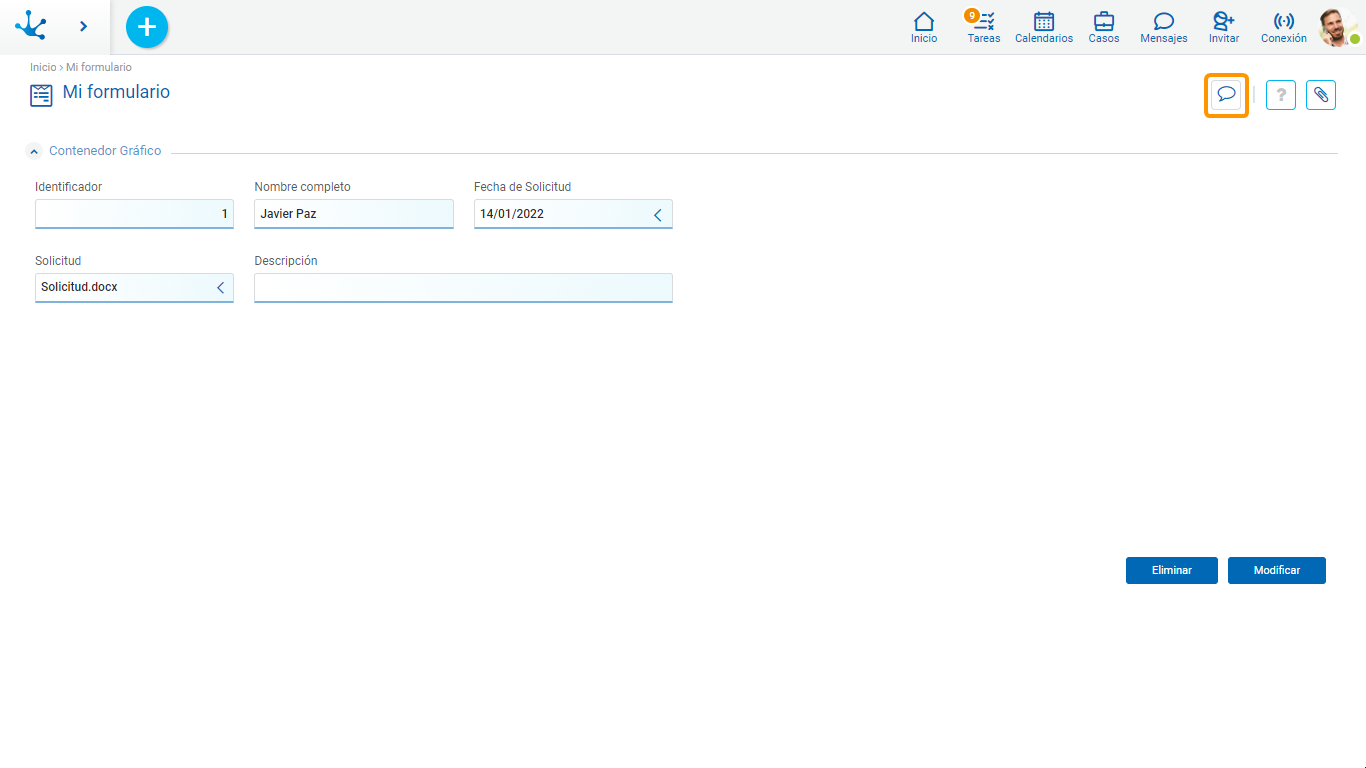Open Casos briefcase icon
Viewport: 1366px width, 768px height.
(1104, 27)
